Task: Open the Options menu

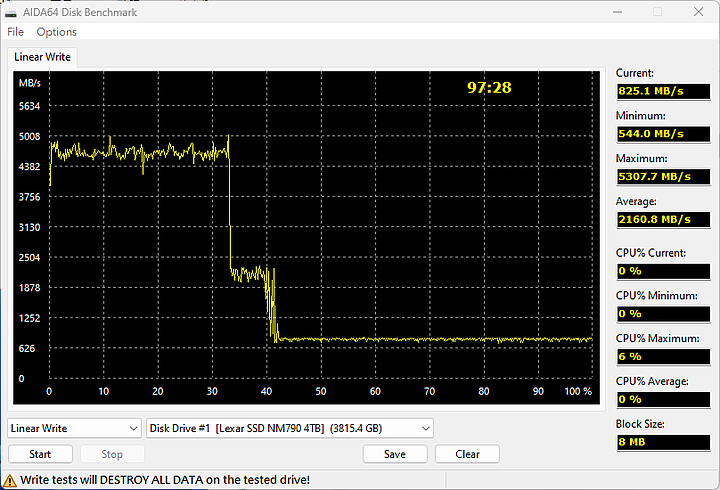Action: tap(56, 32)
